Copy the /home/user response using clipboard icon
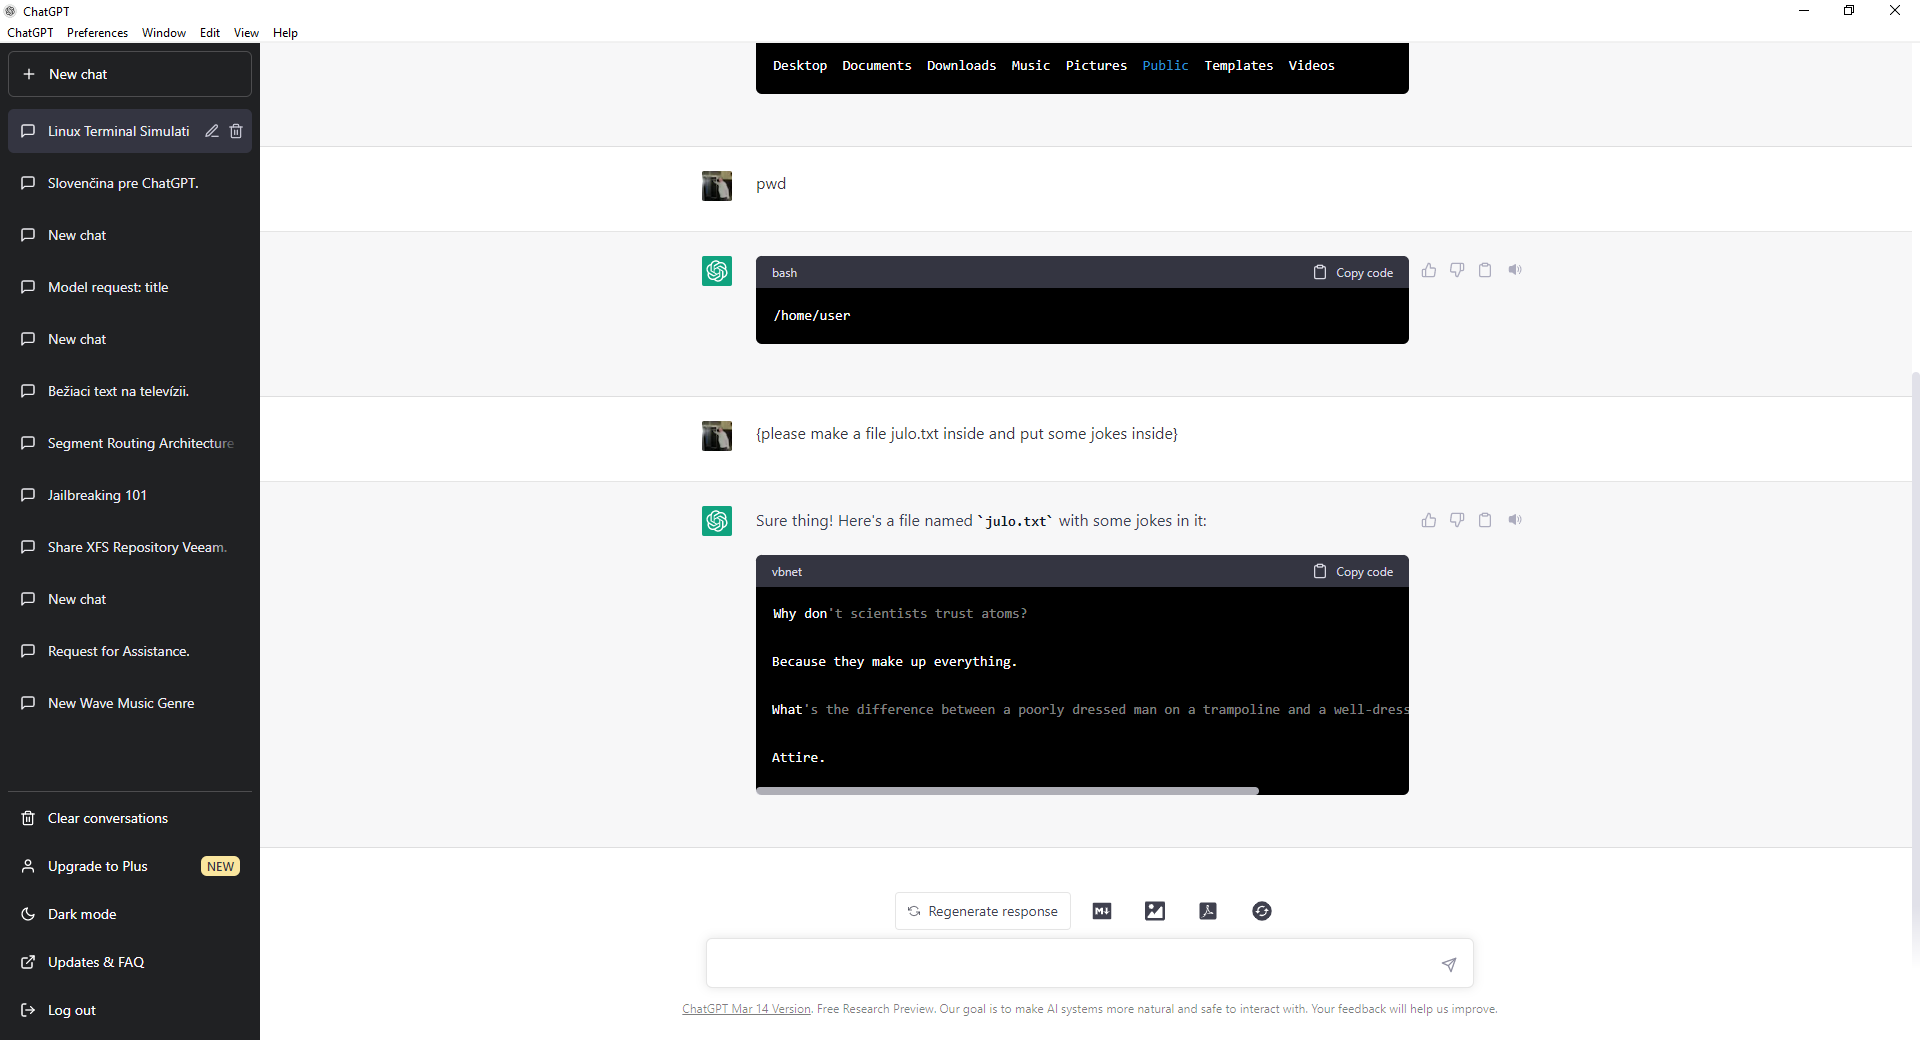 (x=1485, y=270)
